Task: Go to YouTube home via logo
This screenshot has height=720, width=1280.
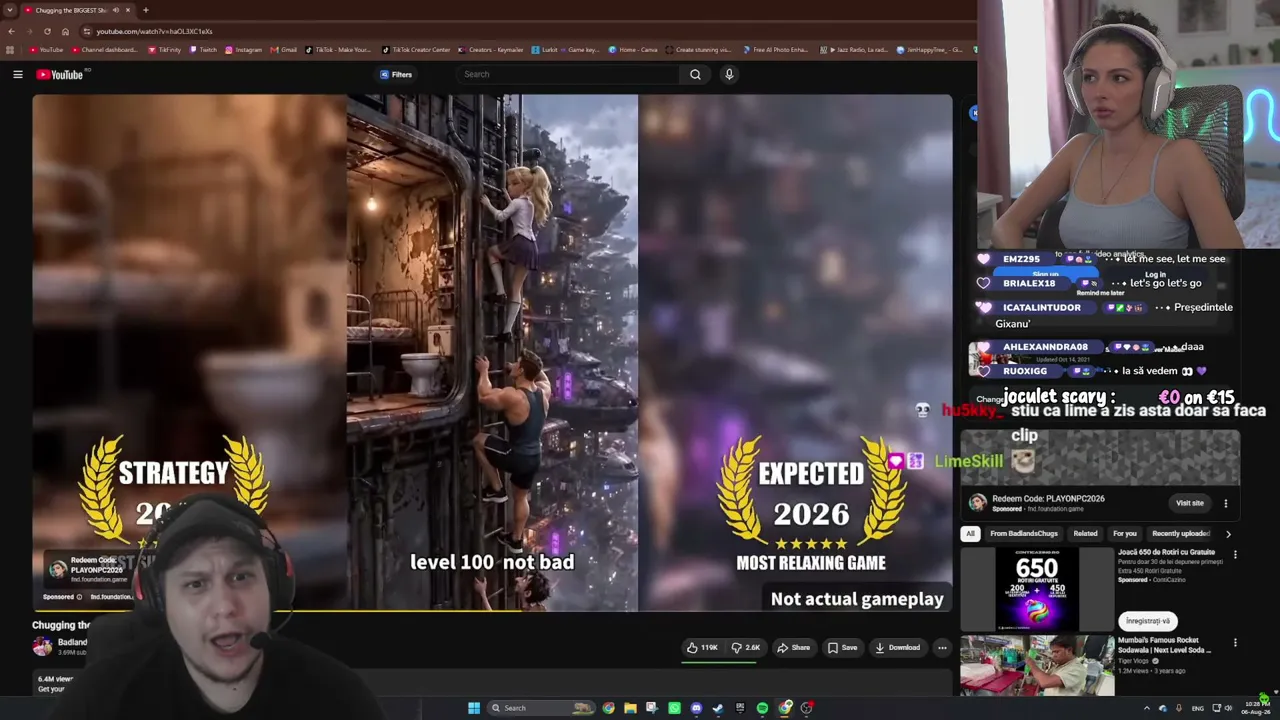Action: tap(60, 74)
